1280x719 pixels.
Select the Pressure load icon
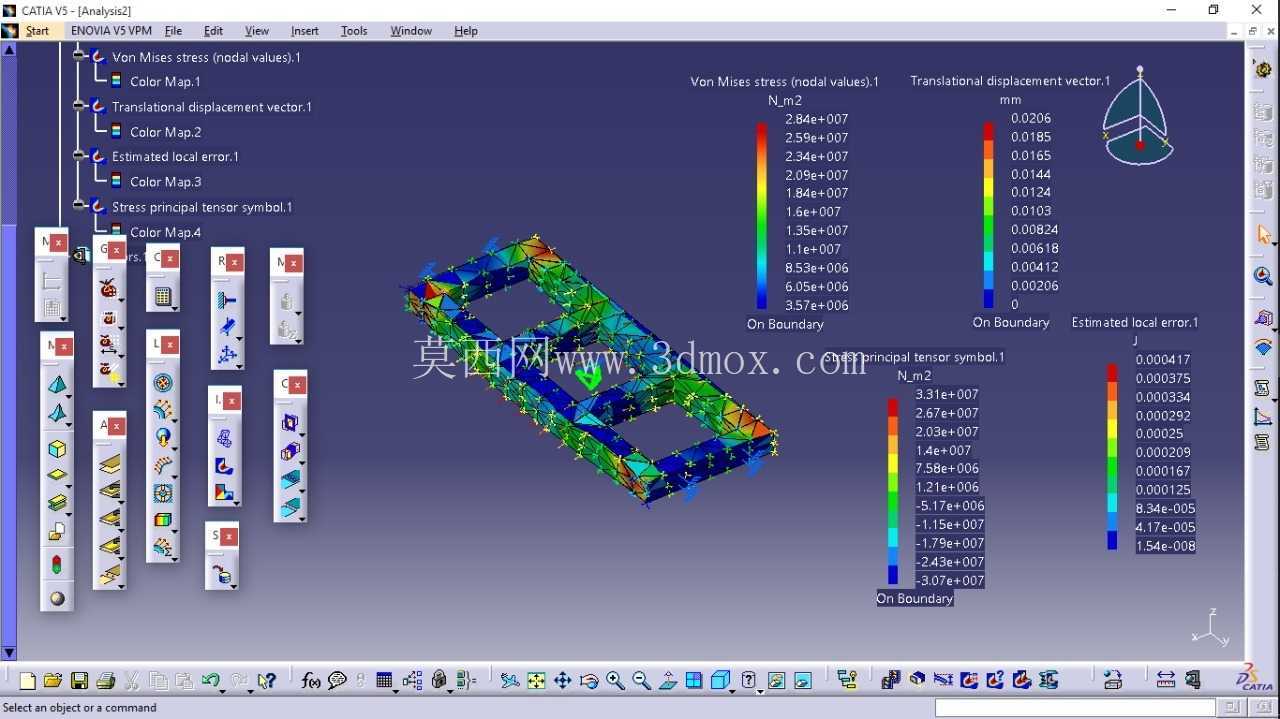(163, 383)
